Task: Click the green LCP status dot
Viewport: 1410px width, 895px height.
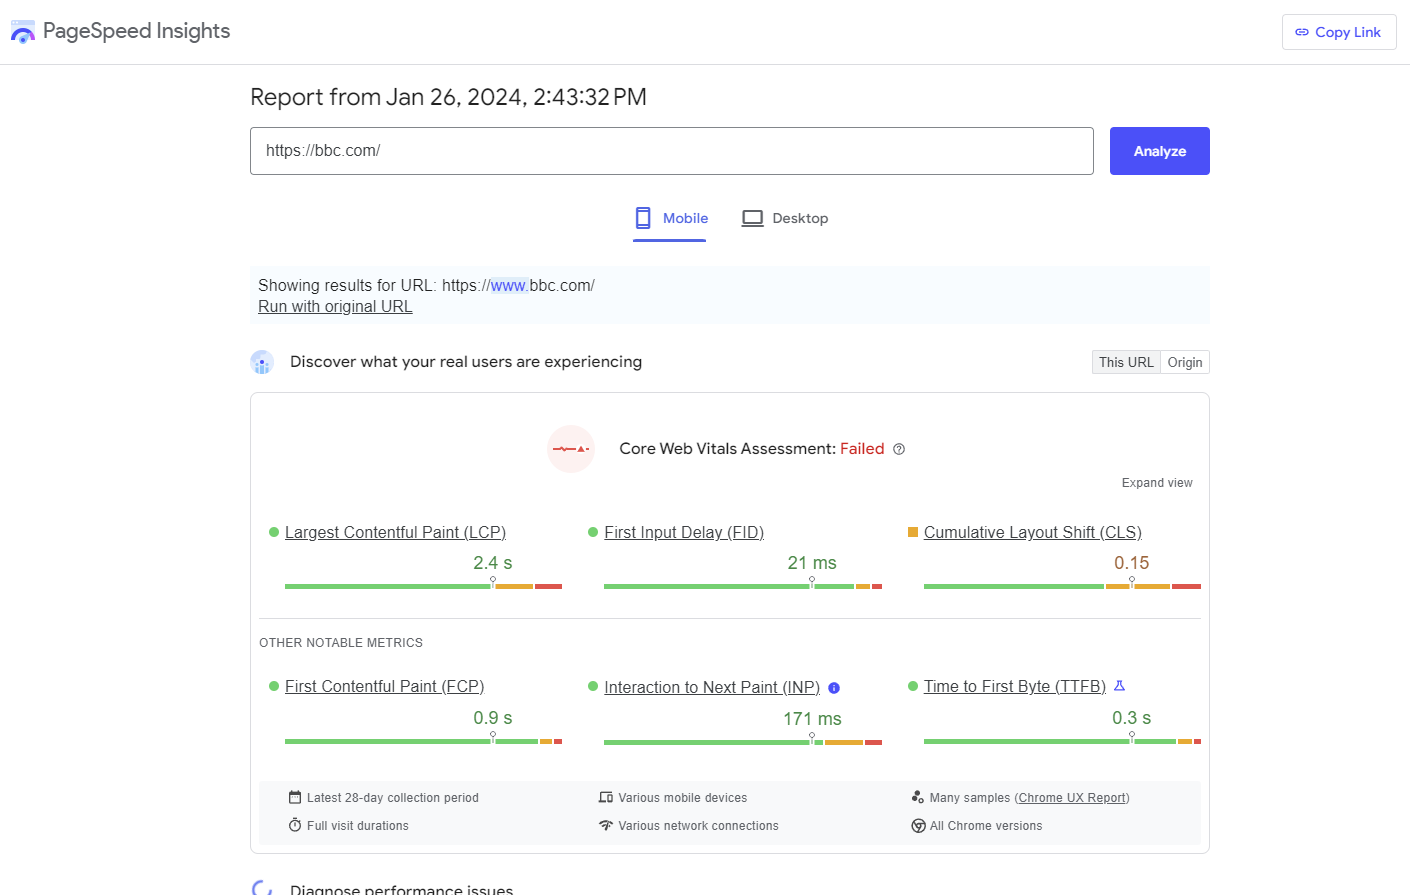Action: [x=274, y=532]
